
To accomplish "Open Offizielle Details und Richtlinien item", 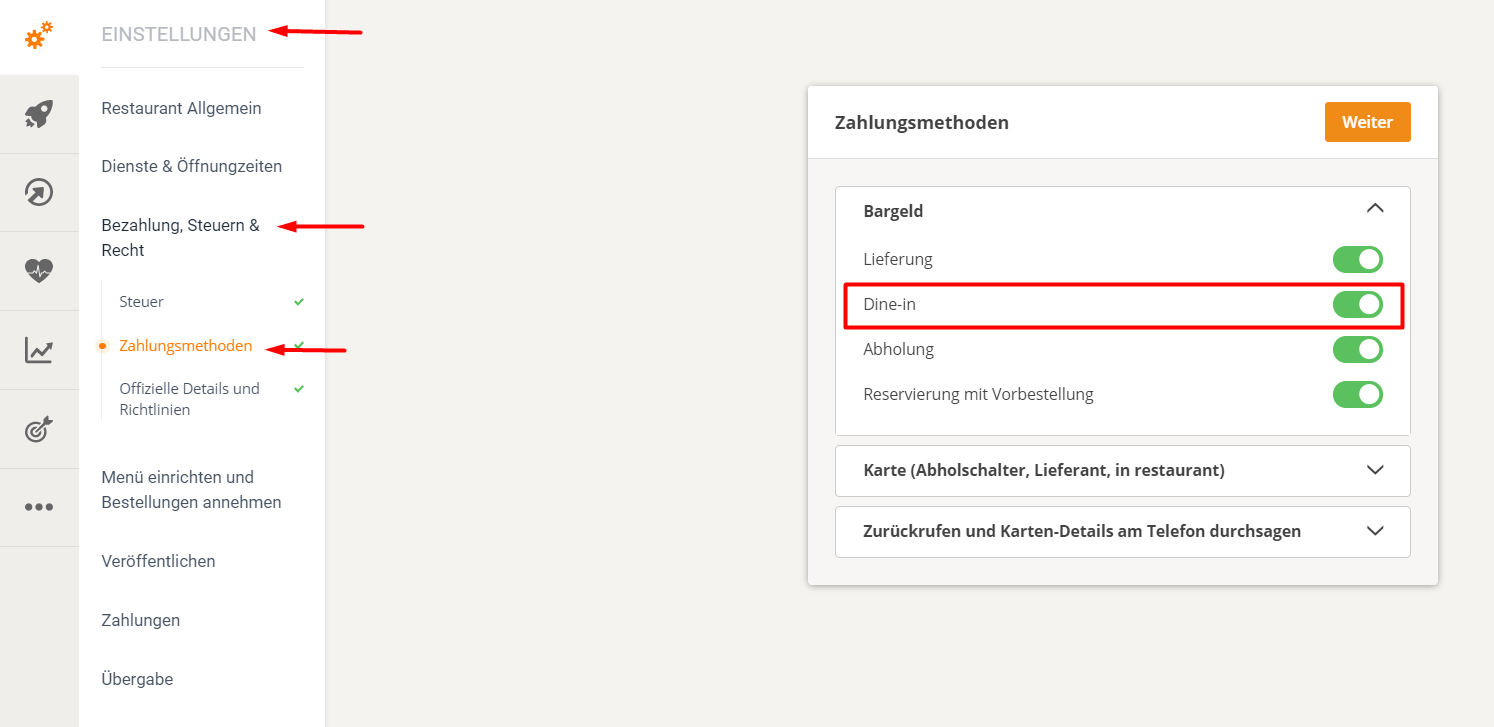I will (189, 399).
